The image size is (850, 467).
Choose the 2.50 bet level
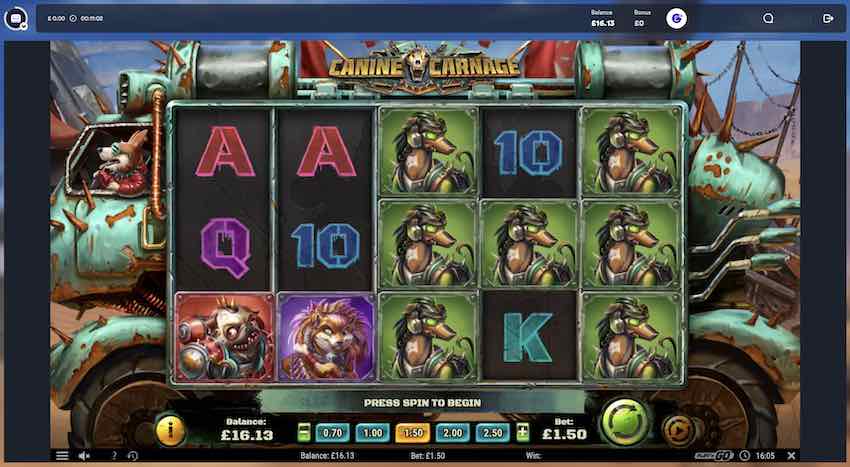tap(493, 433)
